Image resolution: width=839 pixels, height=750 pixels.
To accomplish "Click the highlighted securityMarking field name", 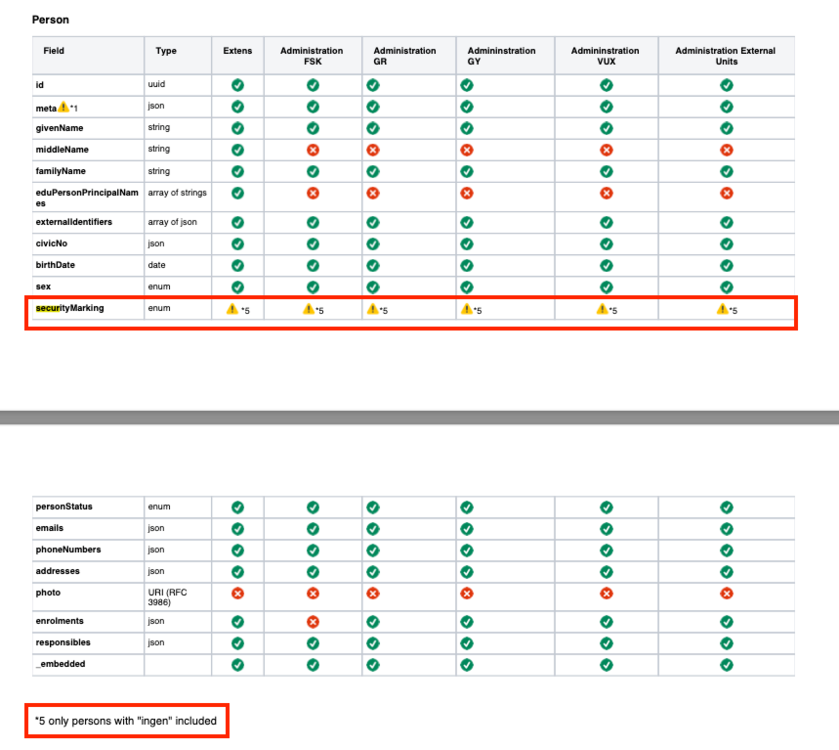I will pos(70,308).
